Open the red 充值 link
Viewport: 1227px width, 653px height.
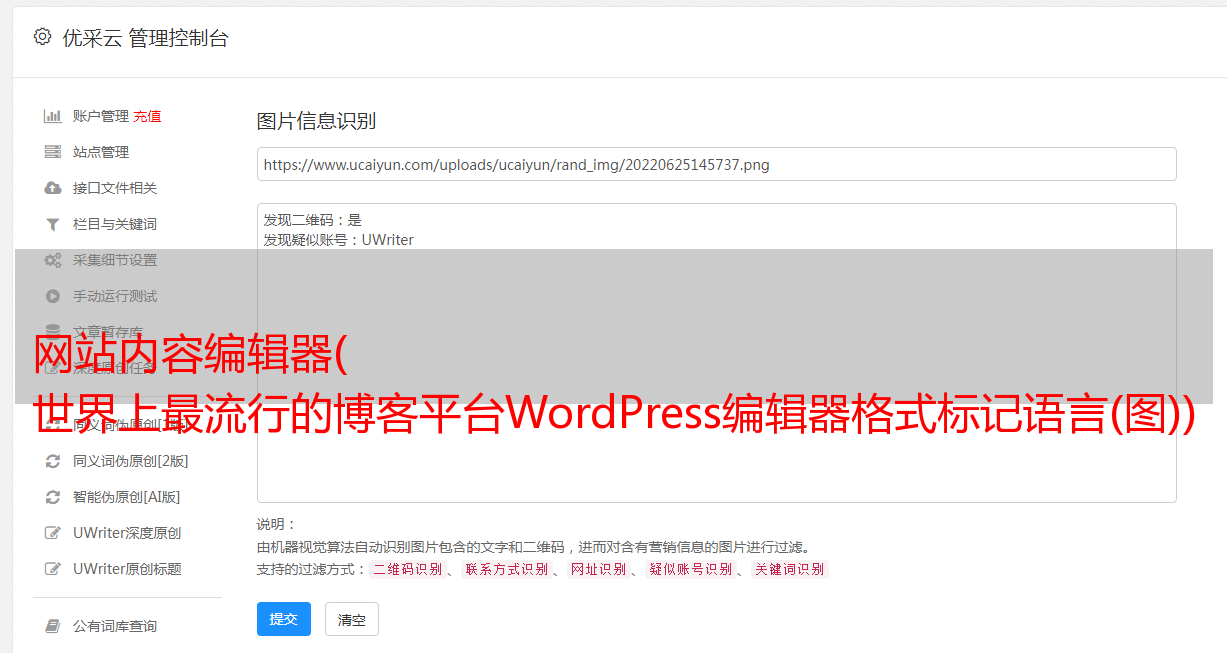pyautogui.click(x=147, y=116)
